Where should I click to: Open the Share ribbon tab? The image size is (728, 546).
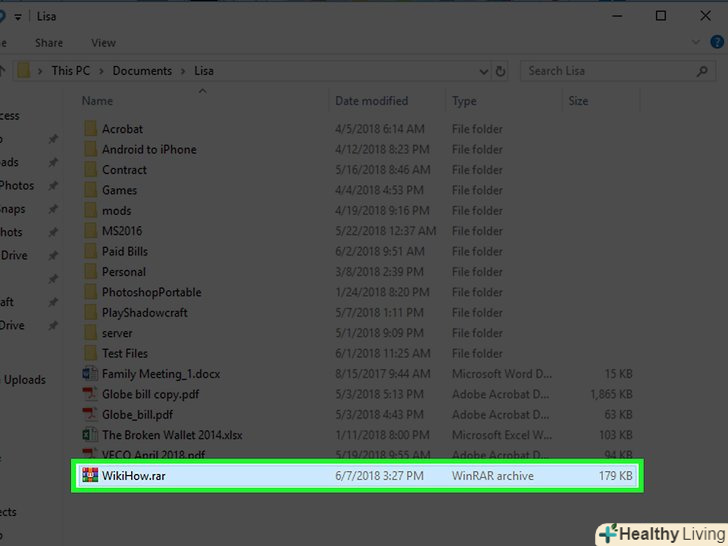pos(49,43)
